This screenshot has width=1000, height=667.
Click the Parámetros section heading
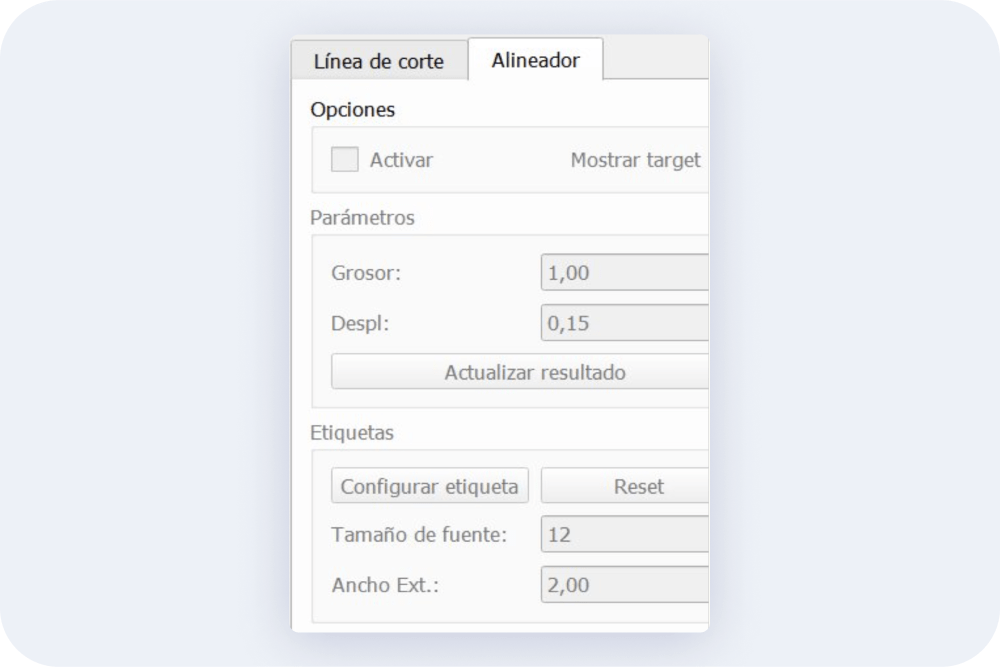[362, 217]
